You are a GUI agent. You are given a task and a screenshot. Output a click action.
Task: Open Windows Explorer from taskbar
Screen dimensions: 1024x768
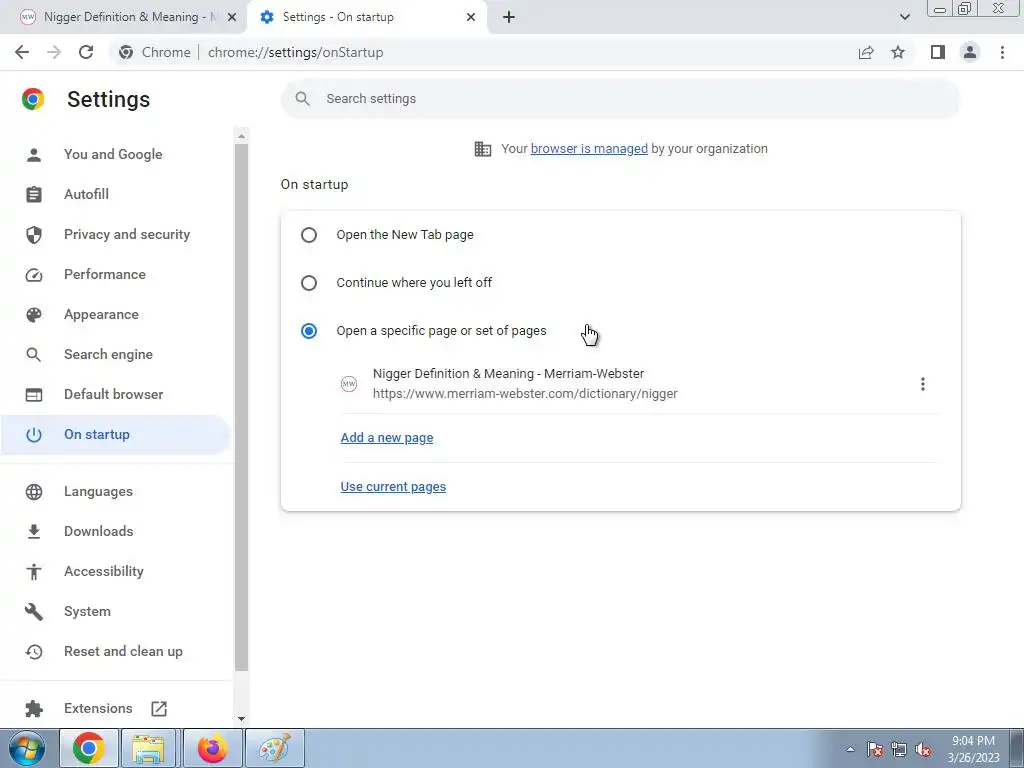(x=148, y=749)
